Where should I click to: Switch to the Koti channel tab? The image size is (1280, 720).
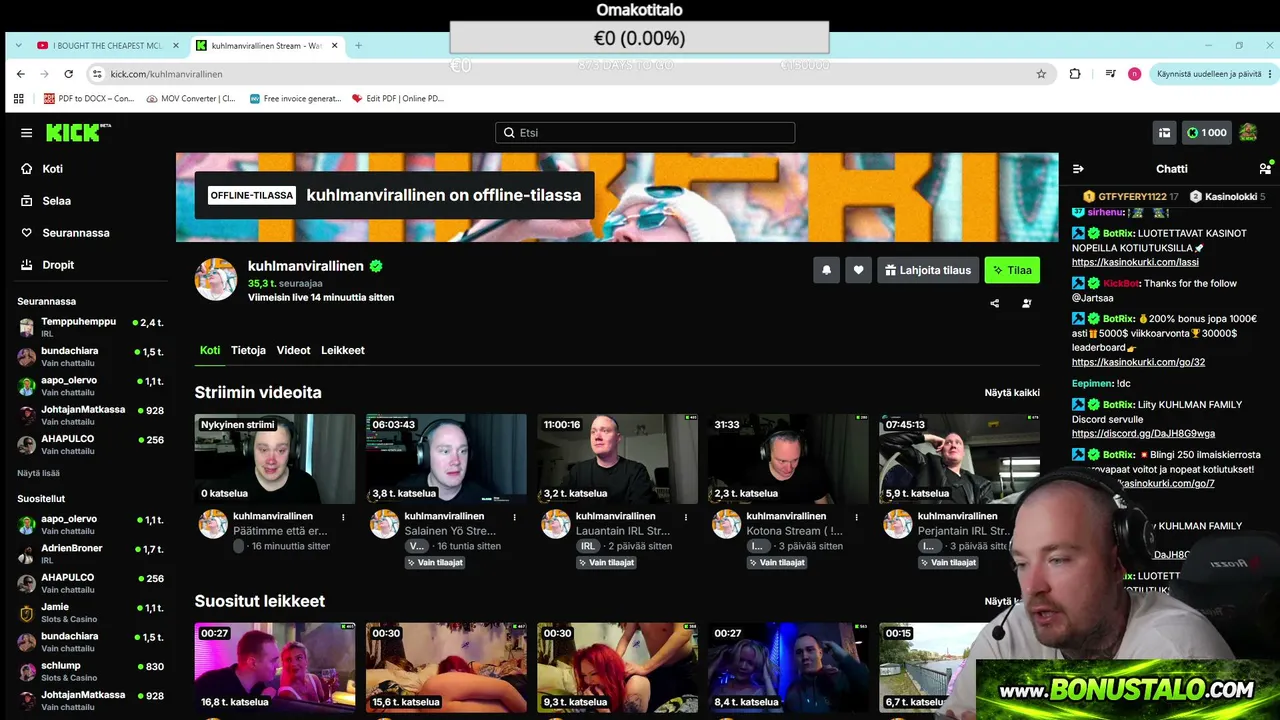click(210, 350)
